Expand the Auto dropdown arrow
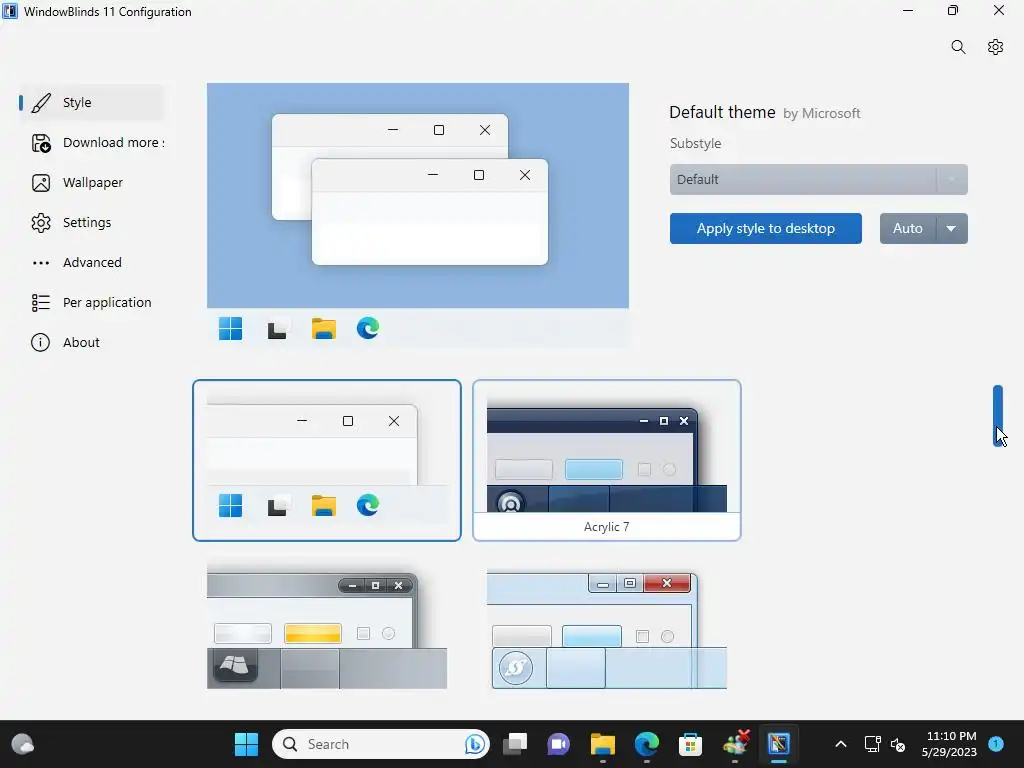The height and width of the screenshot is (768, 1024). pyautogui.click(x=952, y=229)
